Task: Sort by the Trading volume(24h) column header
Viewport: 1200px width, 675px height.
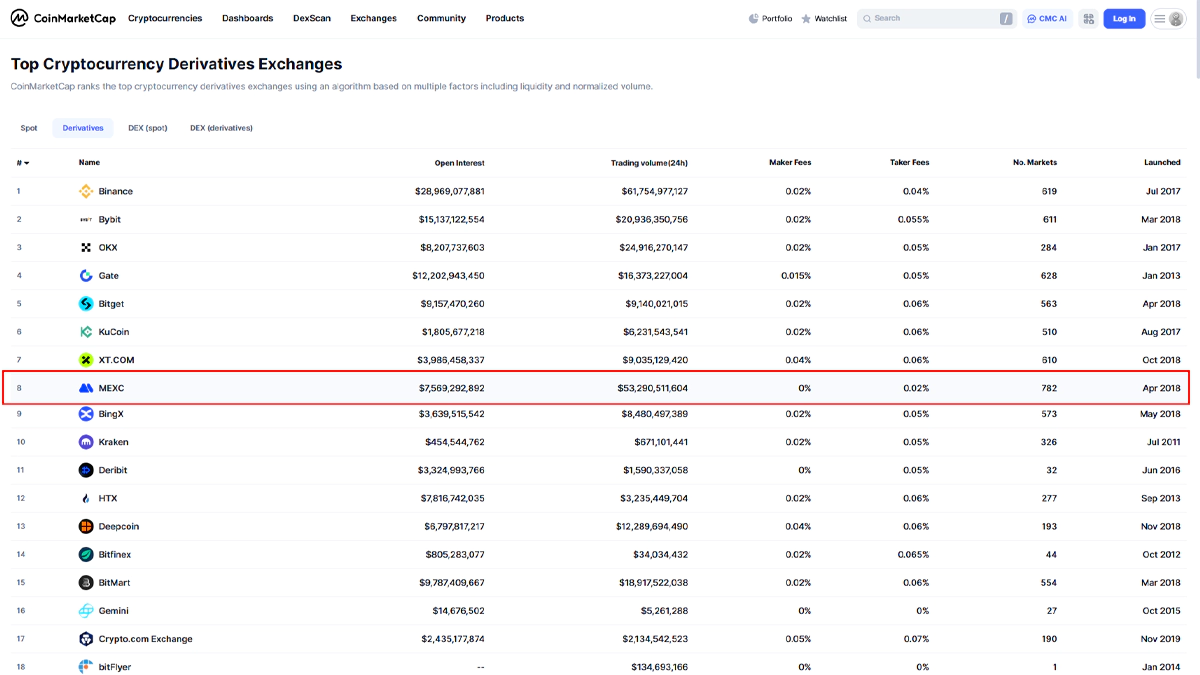Action: [x=649, y=163]
